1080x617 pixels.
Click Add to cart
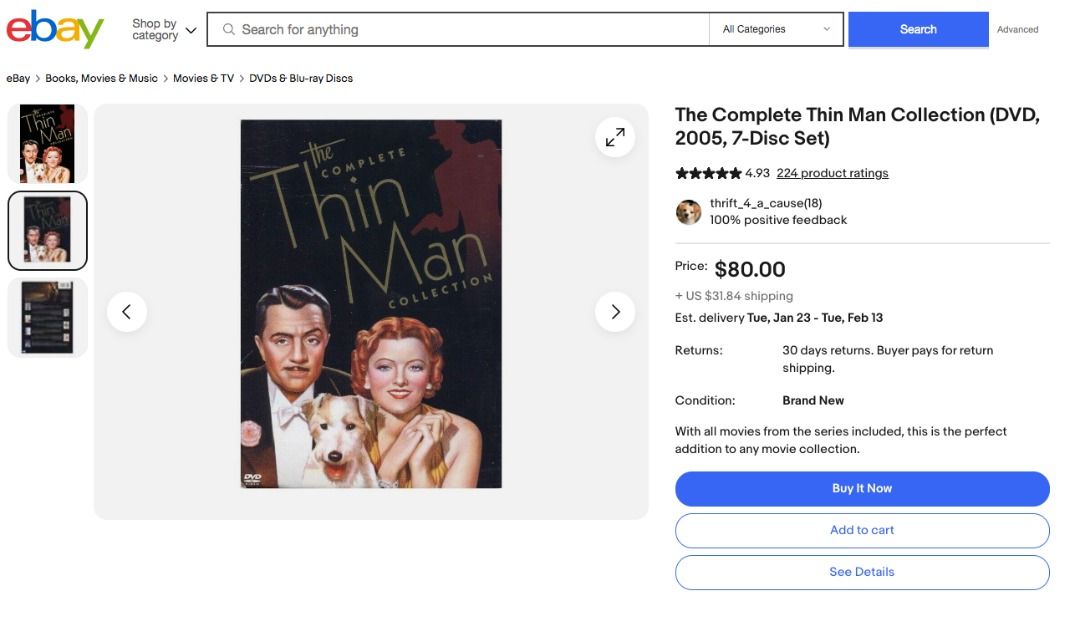(862, 530)
